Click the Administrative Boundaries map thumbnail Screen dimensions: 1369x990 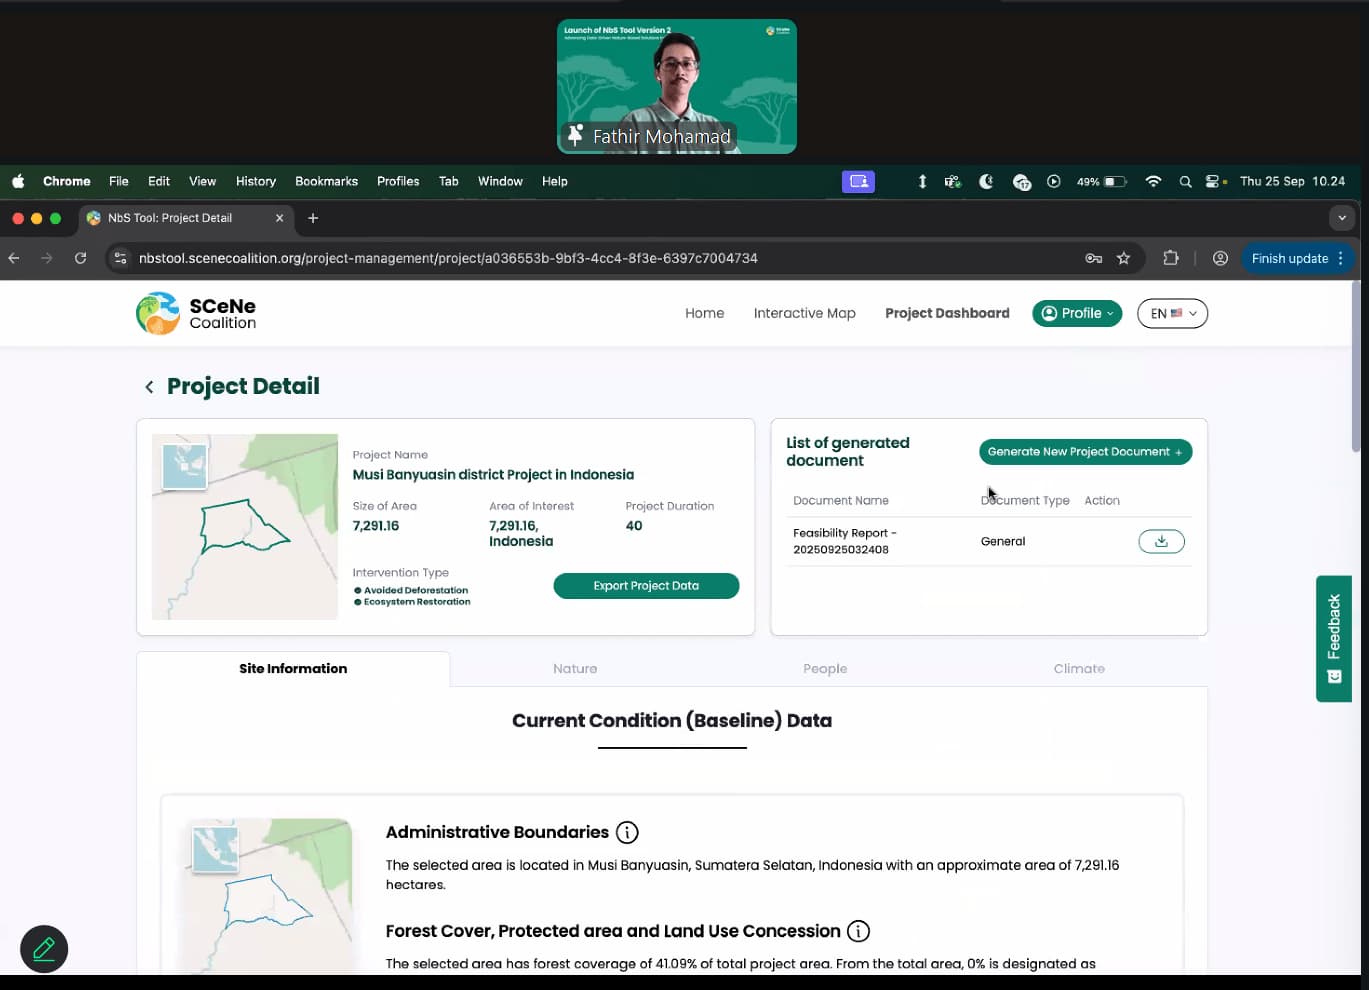[x=265, y=896]
